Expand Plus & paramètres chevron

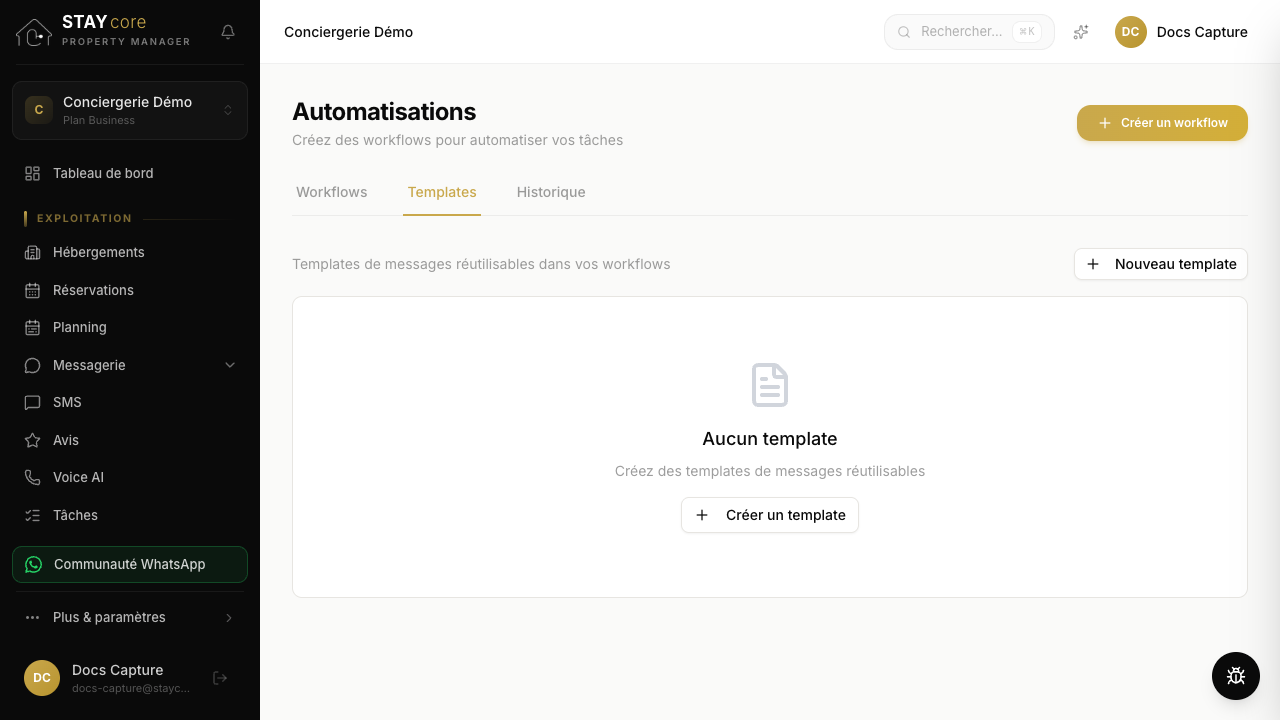(229, 617)
